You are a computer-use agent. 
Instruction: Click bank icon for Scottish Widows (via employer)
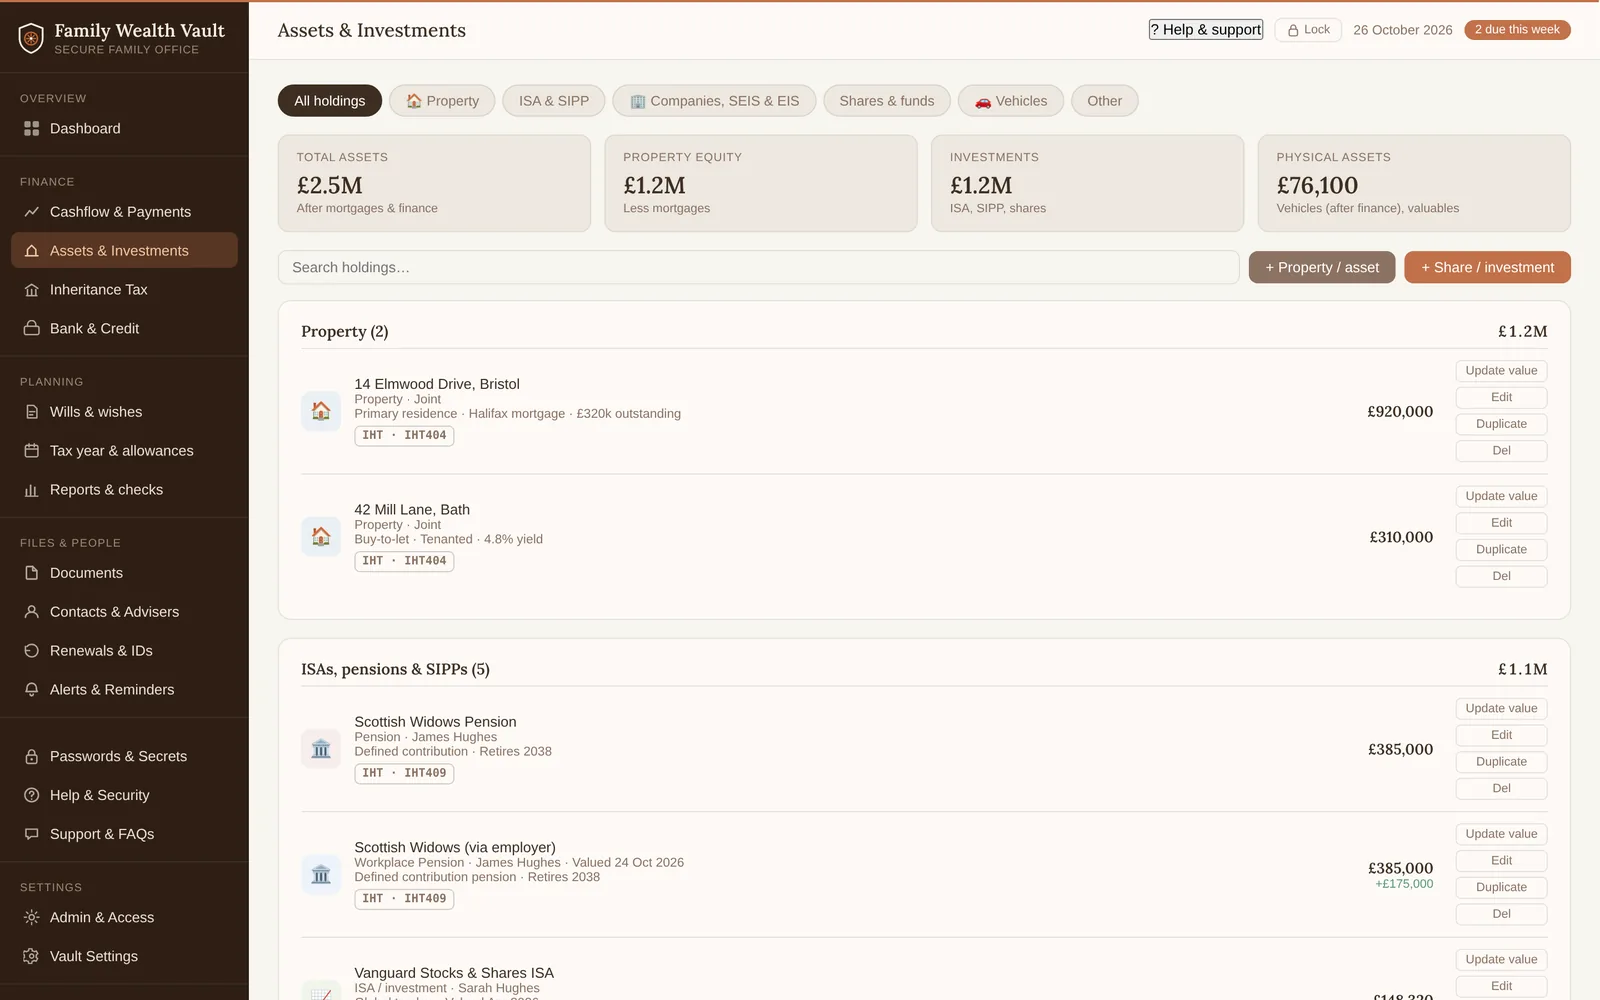pos(321,875)
